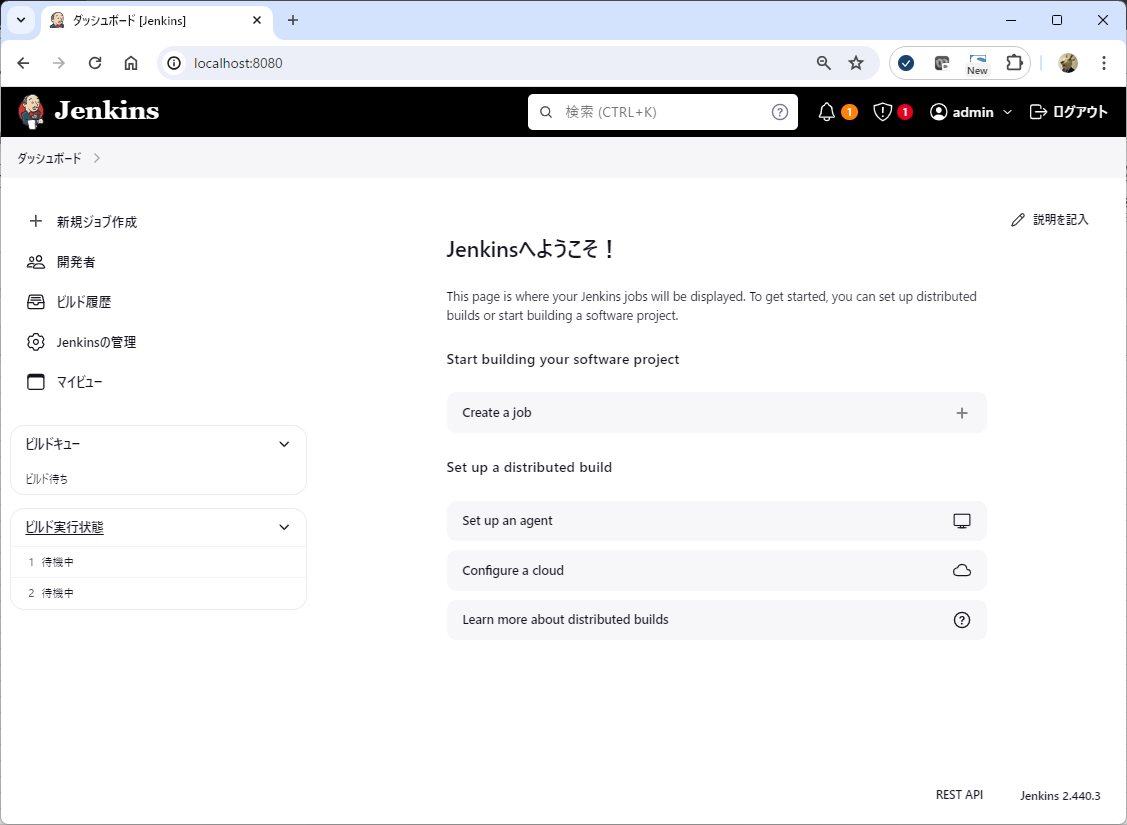
Task: Click the help icon in Learn more row
Action: click(x=962, y=620)
